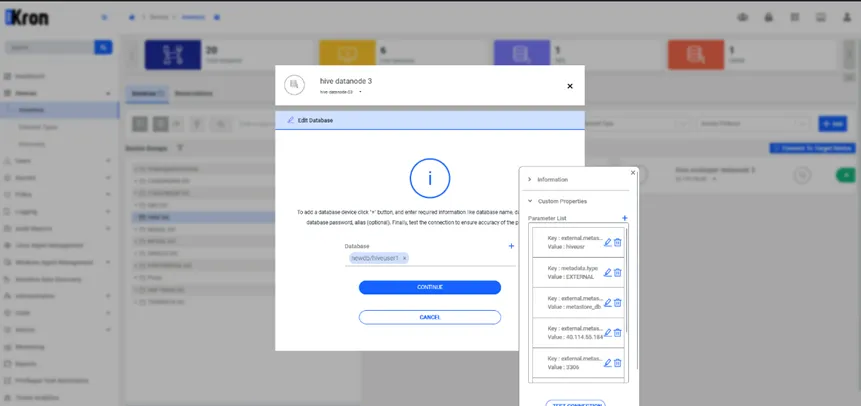Edit the metadata.type EXTERNAL parameter
861x406 pixels.
pos(607,272)
